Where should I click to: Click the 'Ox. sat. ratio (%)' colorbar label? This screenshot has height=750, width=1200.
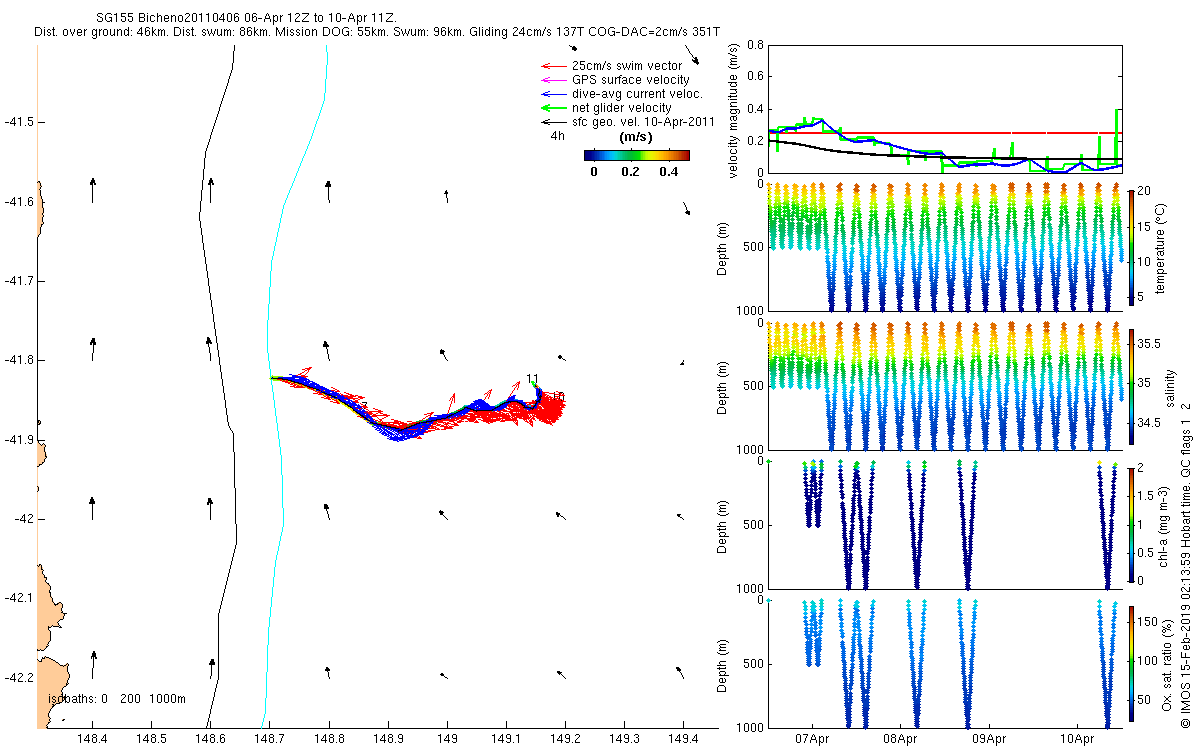click(x=1168, y=664)
